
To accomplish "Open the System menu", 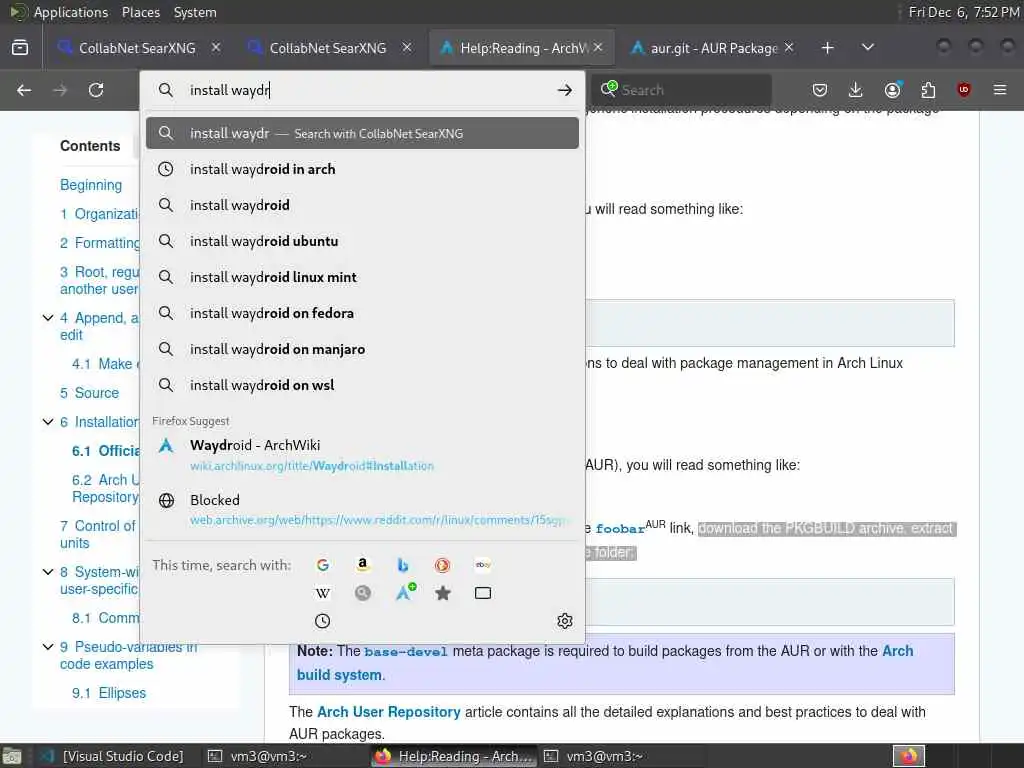I will coord(195,12).
